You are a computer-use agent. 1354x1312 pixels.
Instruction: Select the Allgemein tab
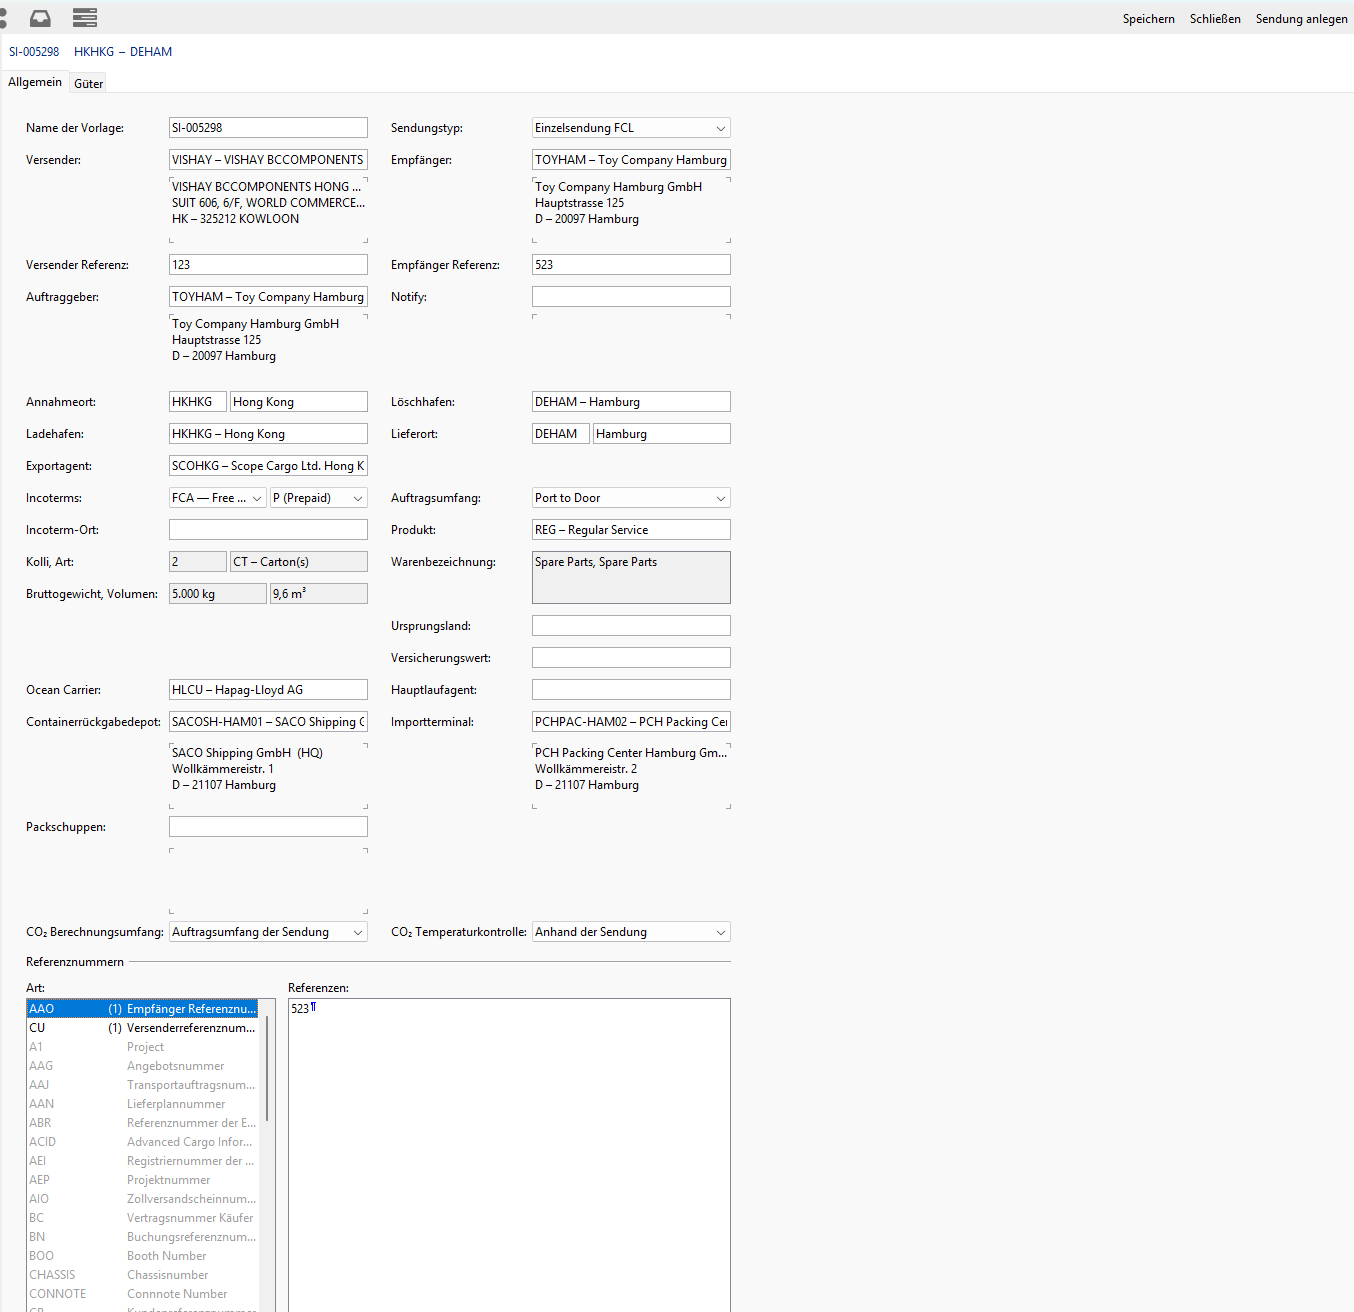click(35, 83)
